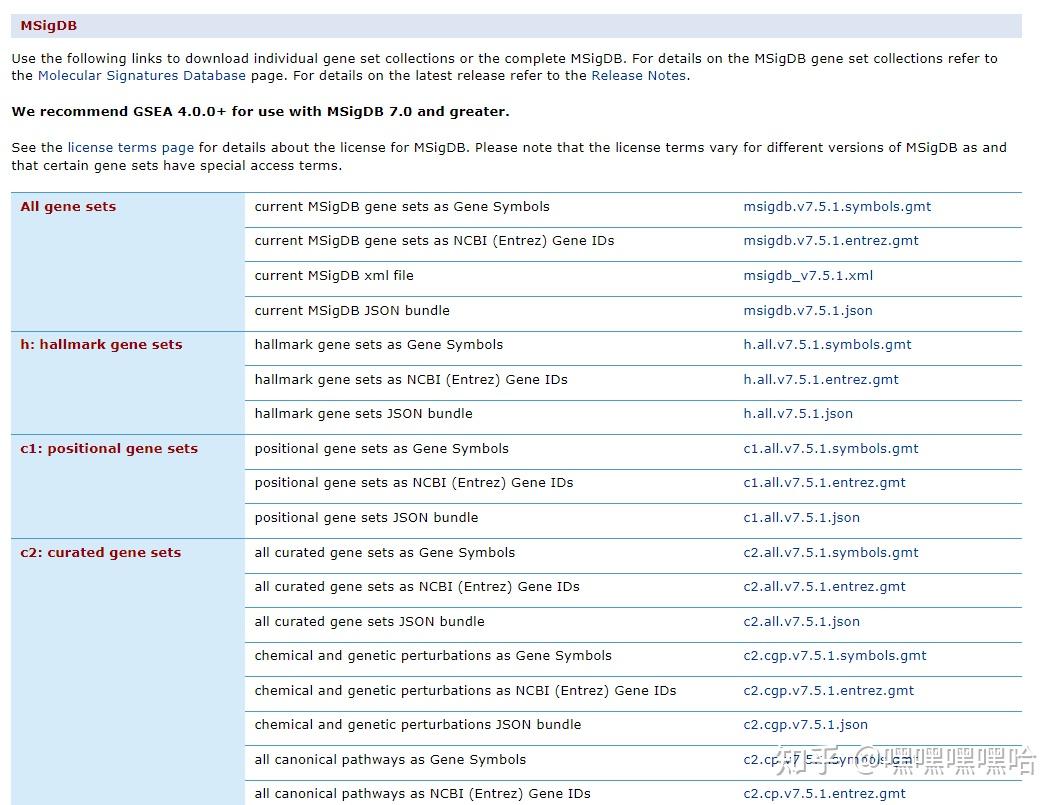The width and height of the screenshot is (1064, 805).
Task: Download c2.cgp.v7.5.1.json perturbations bundle
Action: [x=805, y=724]
